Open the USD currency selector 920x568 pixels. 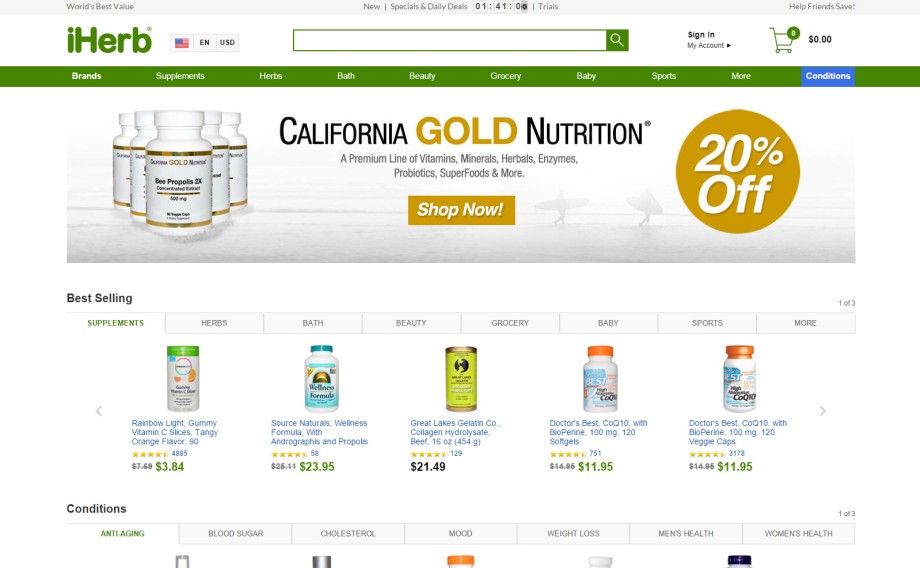point(227,43)
